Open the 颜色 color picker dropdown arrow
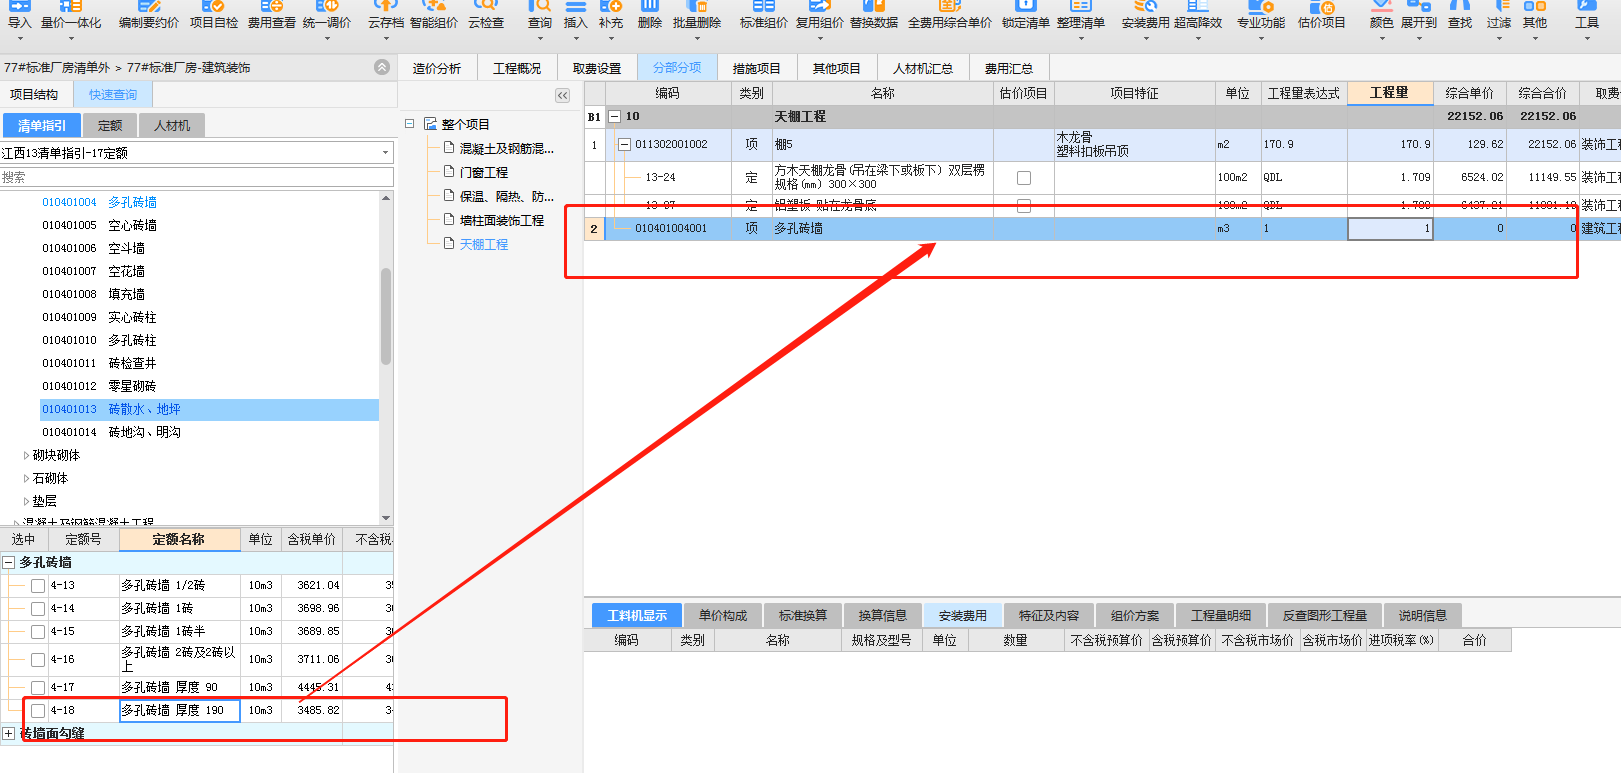1621x773 pixels. [1382, 39]
